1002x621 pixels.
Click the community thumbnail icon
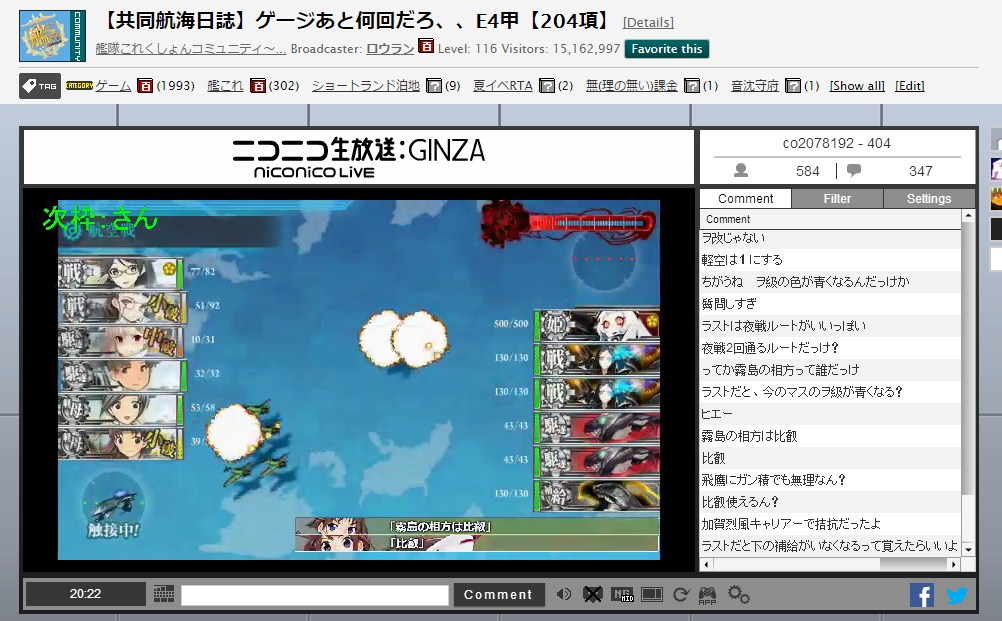(x=52, y=36)
